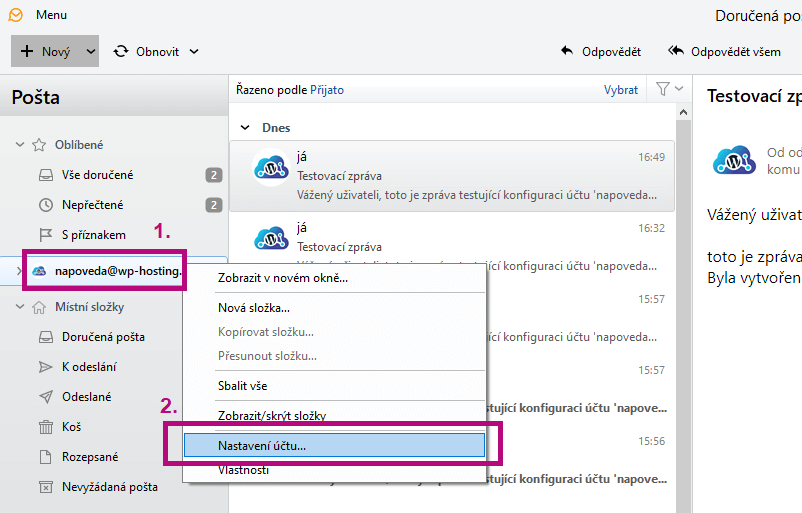Choose Nastavení účtu from context menu
The width and height of the screenshot is (802, 513).
point(262,445)
